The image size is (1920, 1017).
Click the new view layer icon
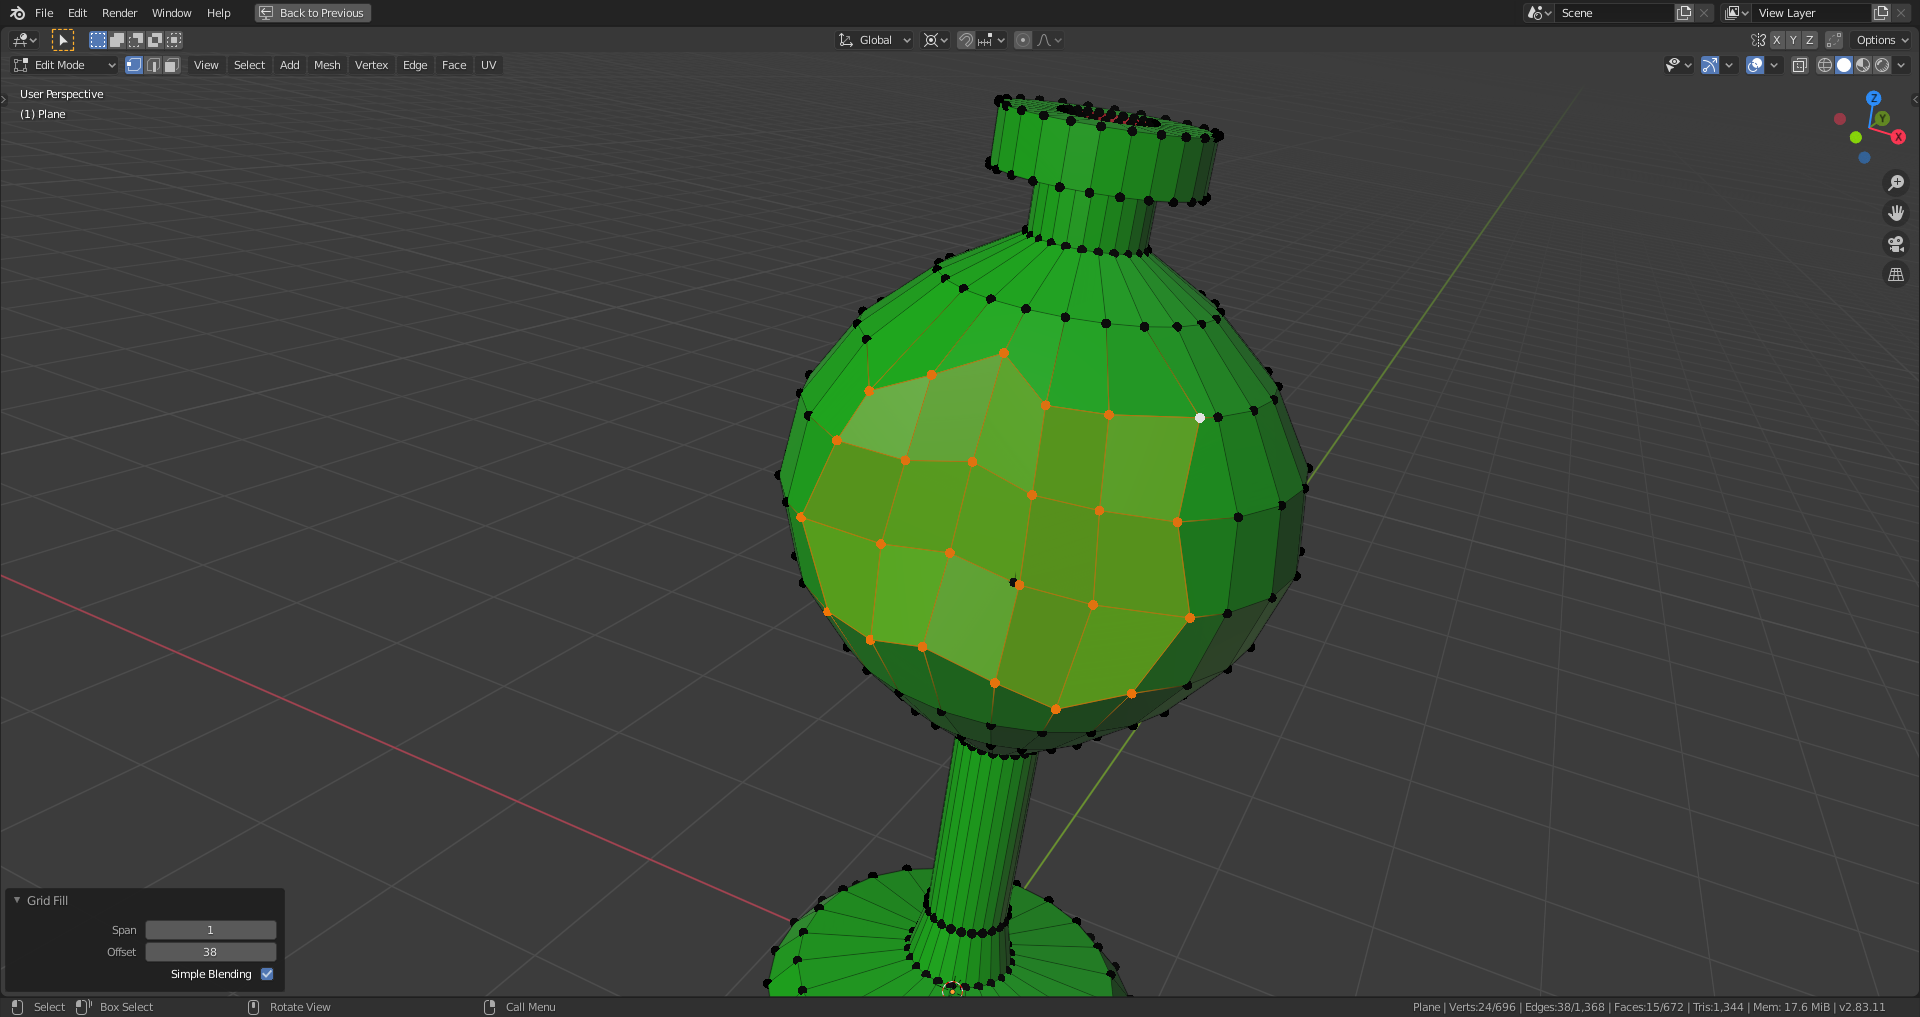tap(1882, 13)
